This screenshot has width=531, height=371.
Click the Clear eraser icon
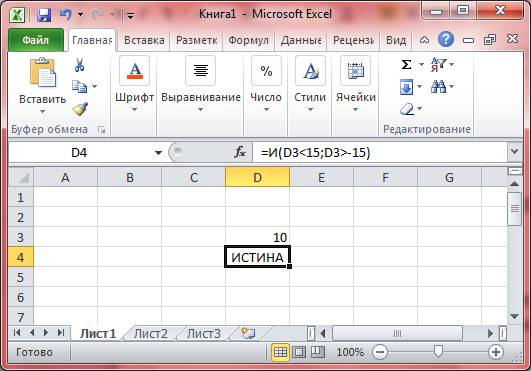pyautogui.click(x=407, y=109)
